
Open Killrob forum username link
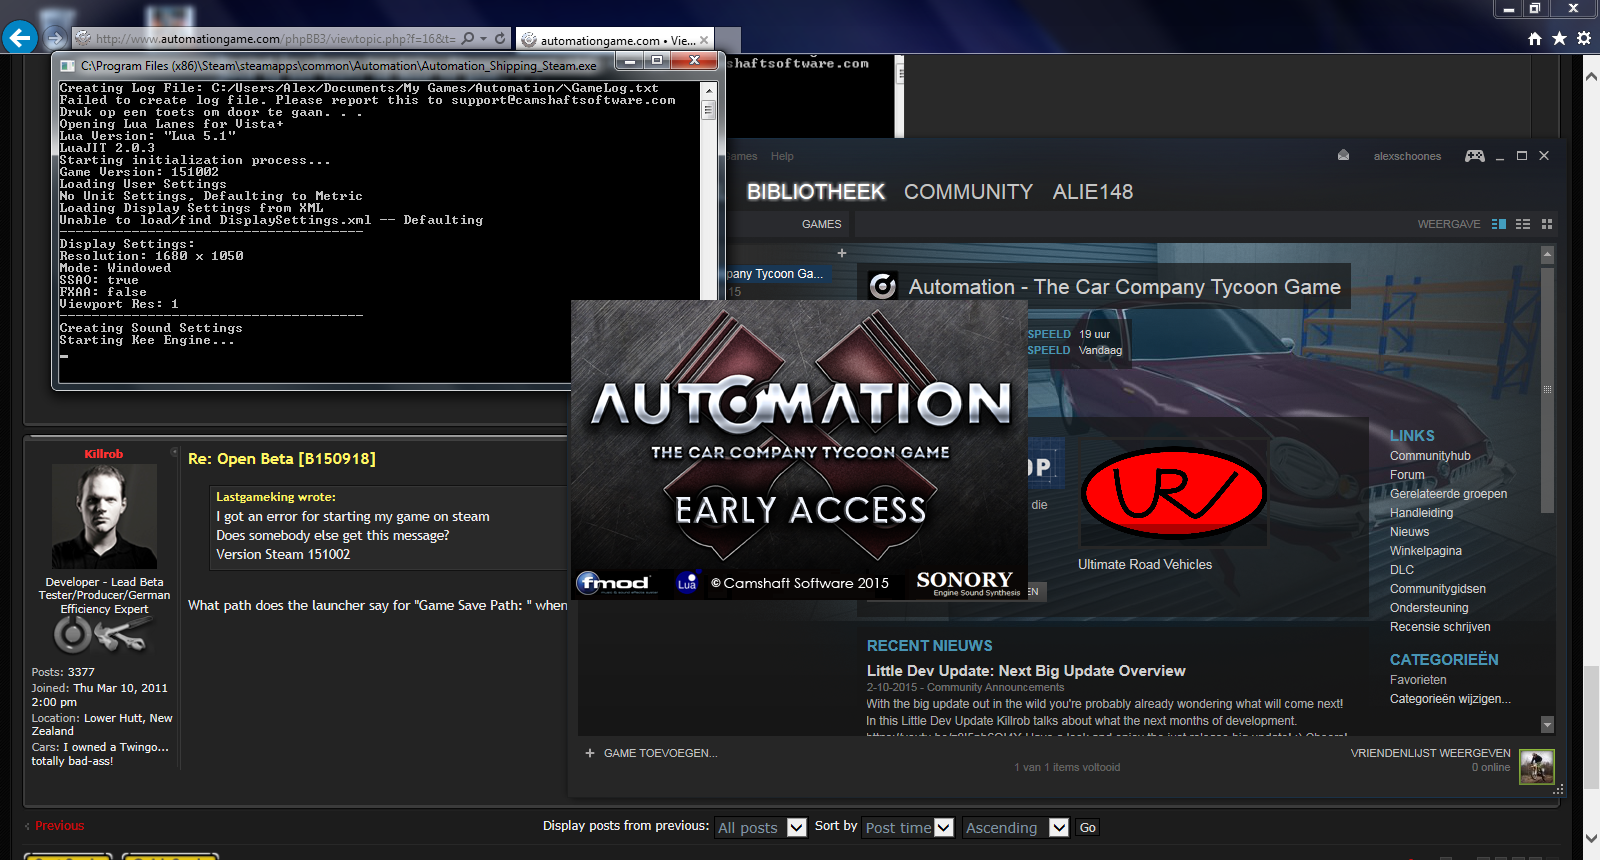(104, 454)
